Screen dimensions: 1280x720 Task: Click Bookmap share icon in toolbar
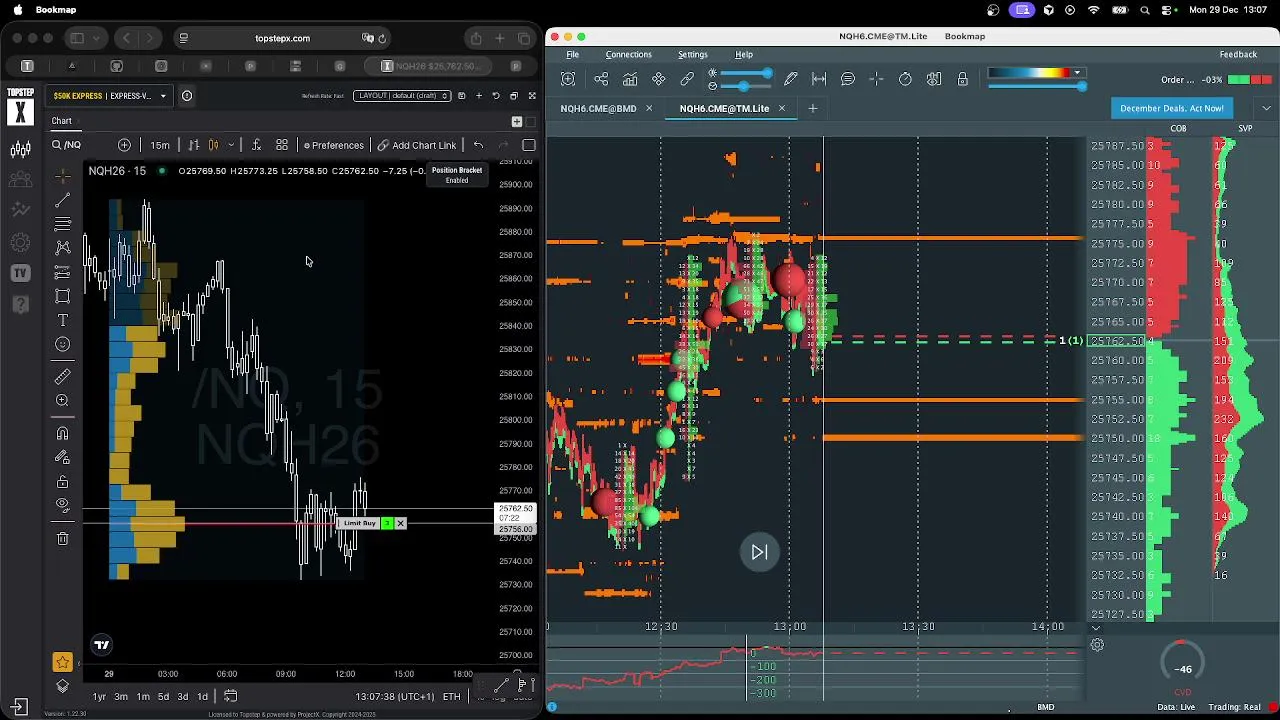pyautogui.click(x=601, y=79)
